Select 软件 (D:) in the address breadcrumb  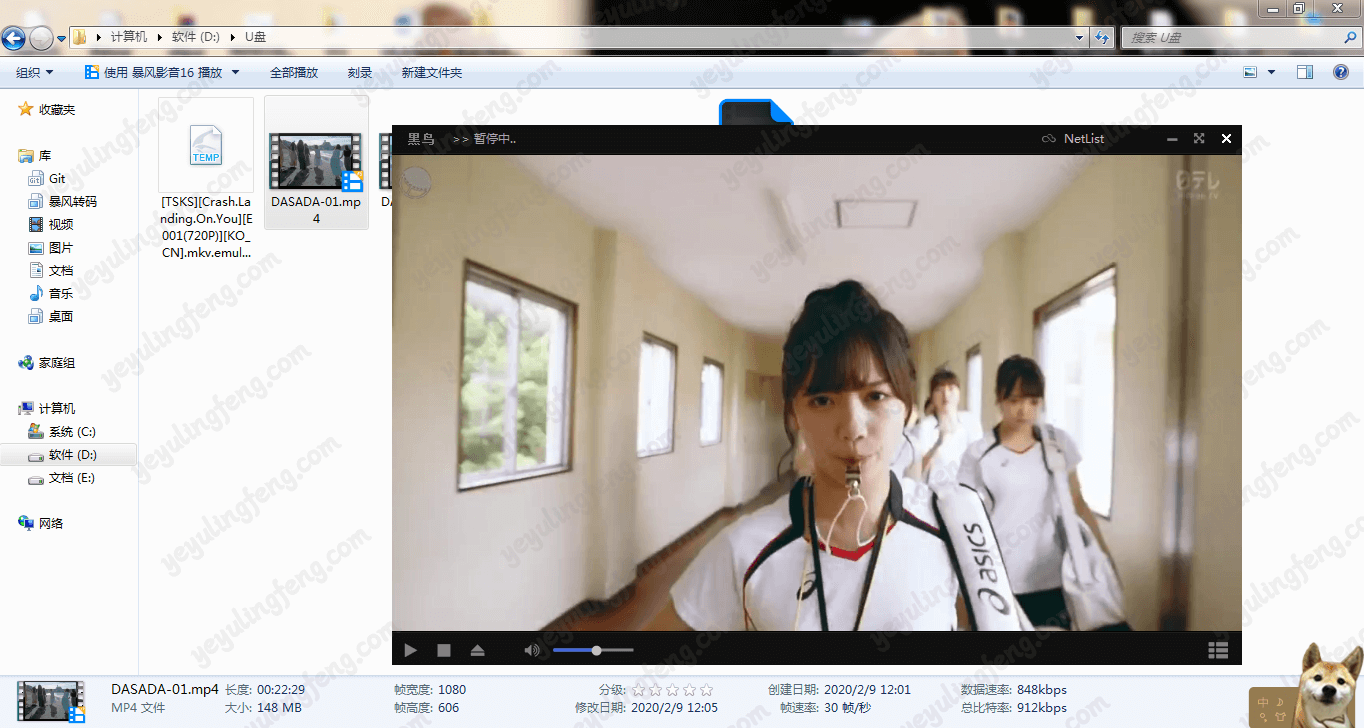click(195, 37)
